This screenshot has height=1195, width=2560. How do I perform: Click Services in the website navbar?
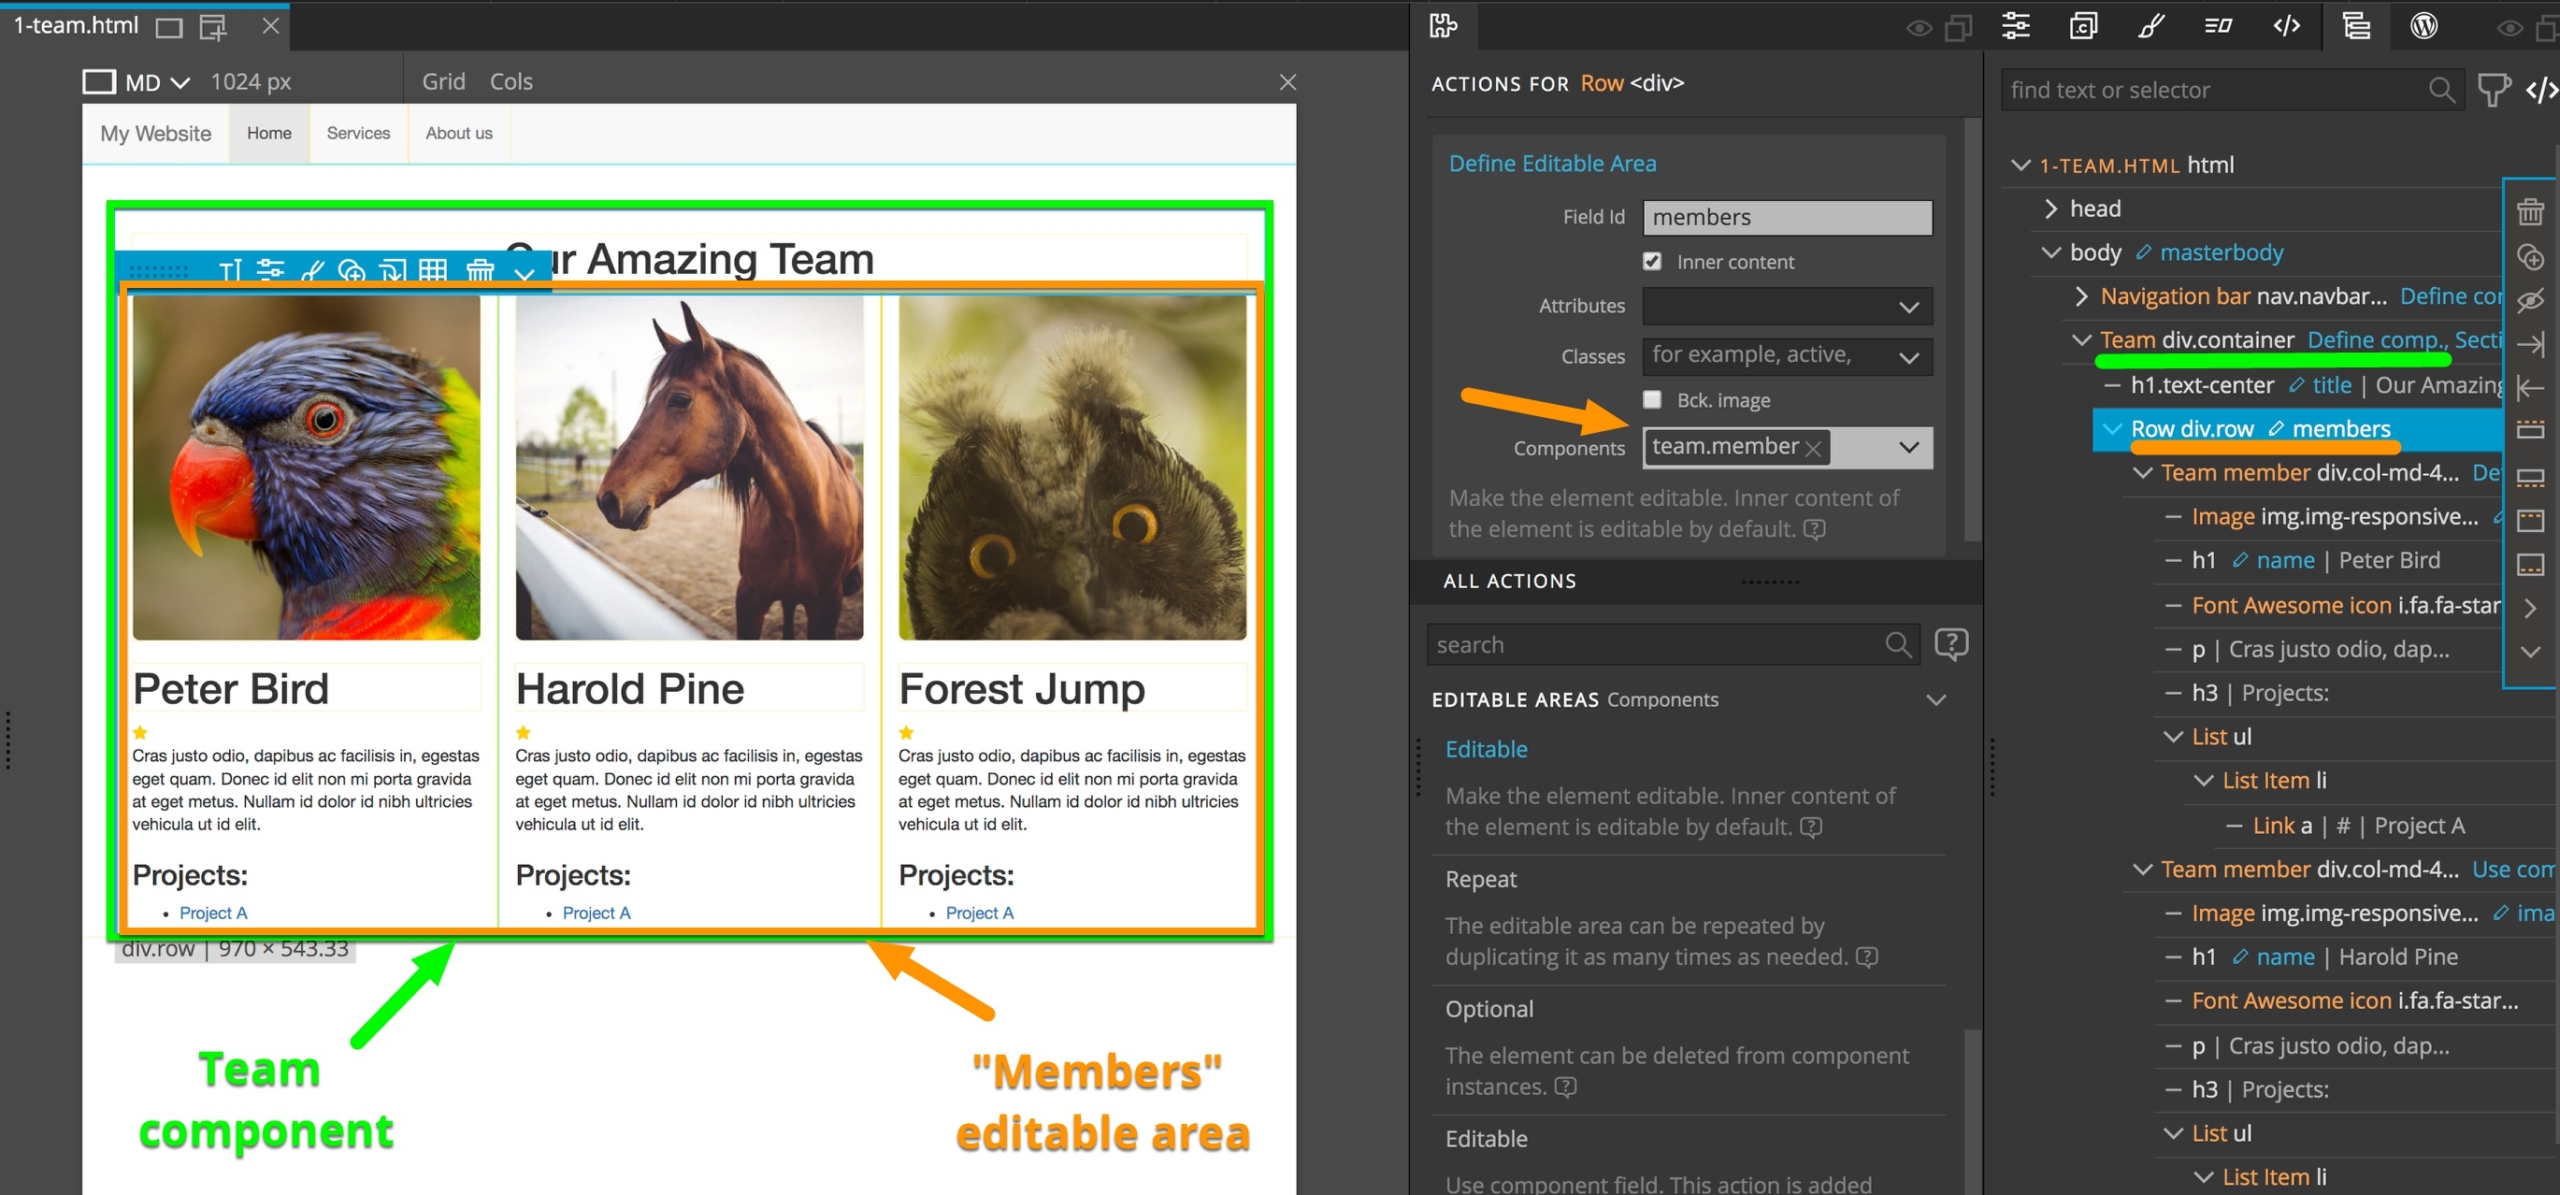coord(358,133)
